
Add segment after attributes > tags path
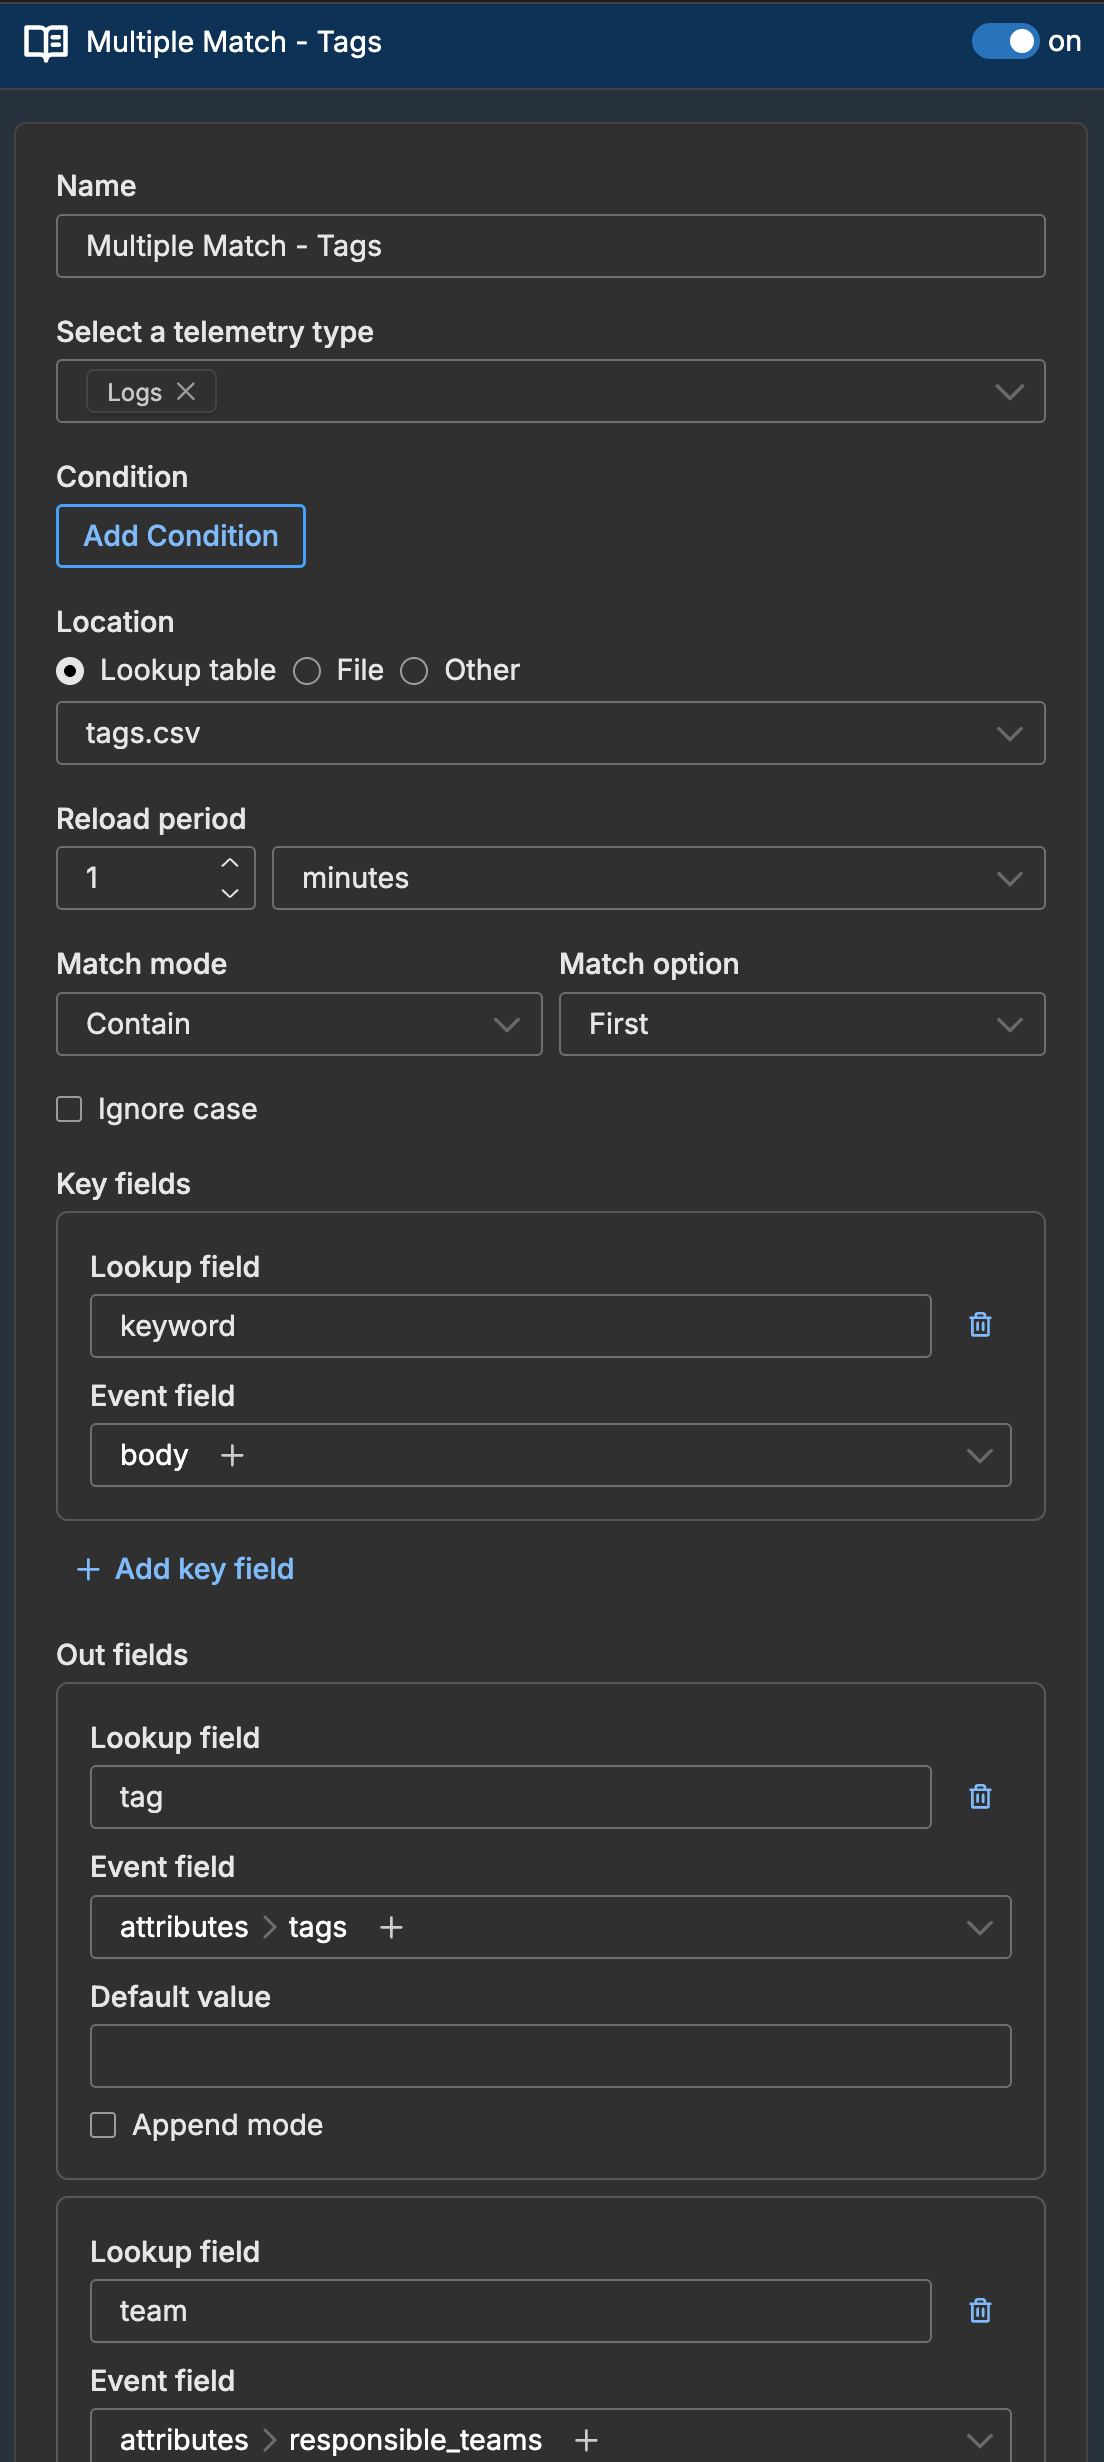pos(391,1927)
